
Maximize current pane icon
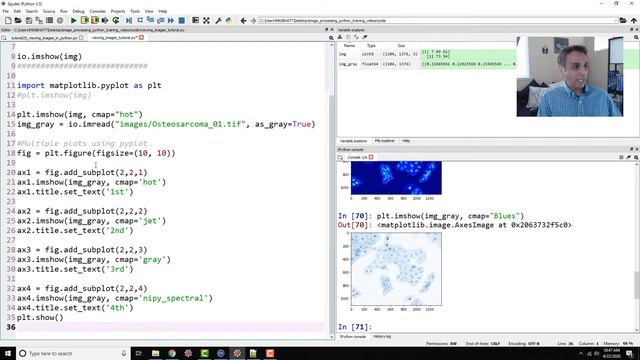[x=196, y=20]
